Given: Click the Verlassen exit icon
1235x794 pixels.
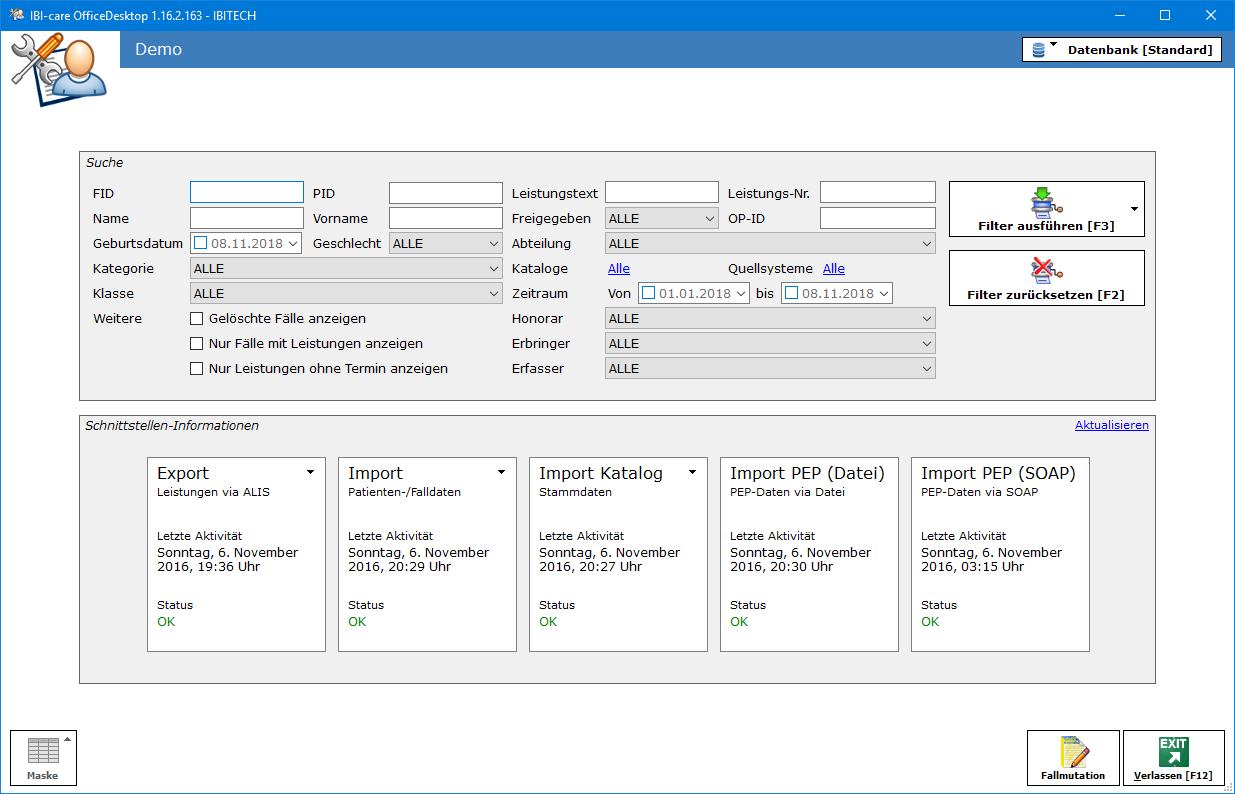Looking at the screenshot, I should coord(1173,752).
